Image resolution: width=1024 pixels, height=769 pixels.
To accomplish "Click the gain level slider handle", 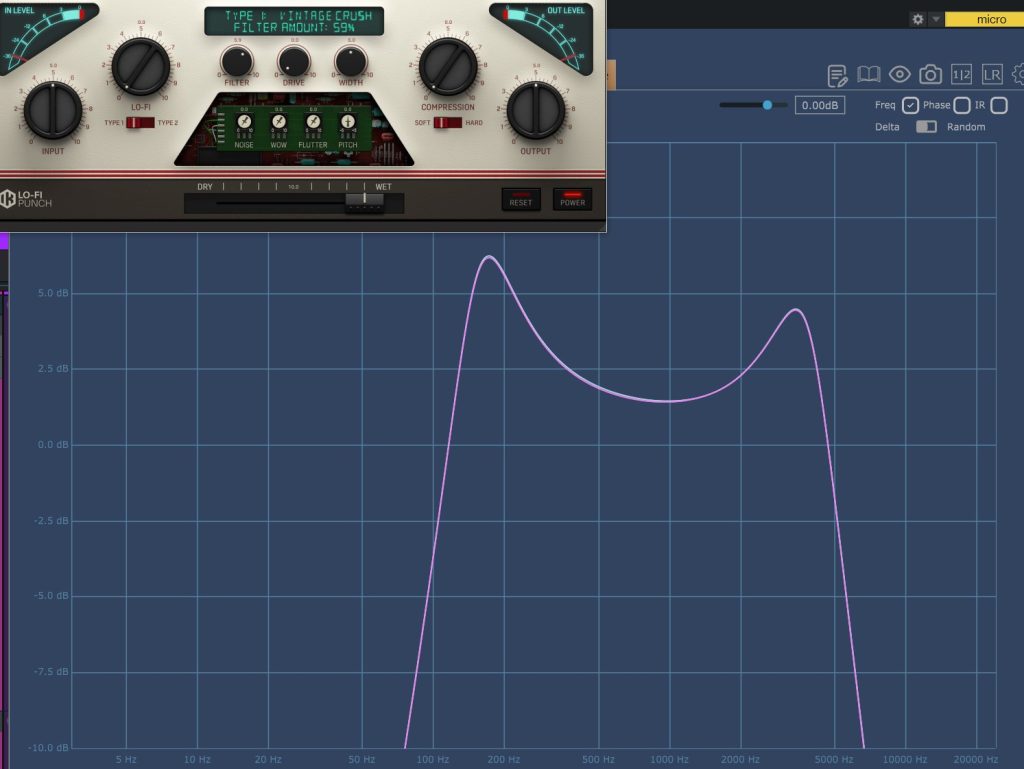I will click(768, 105).
